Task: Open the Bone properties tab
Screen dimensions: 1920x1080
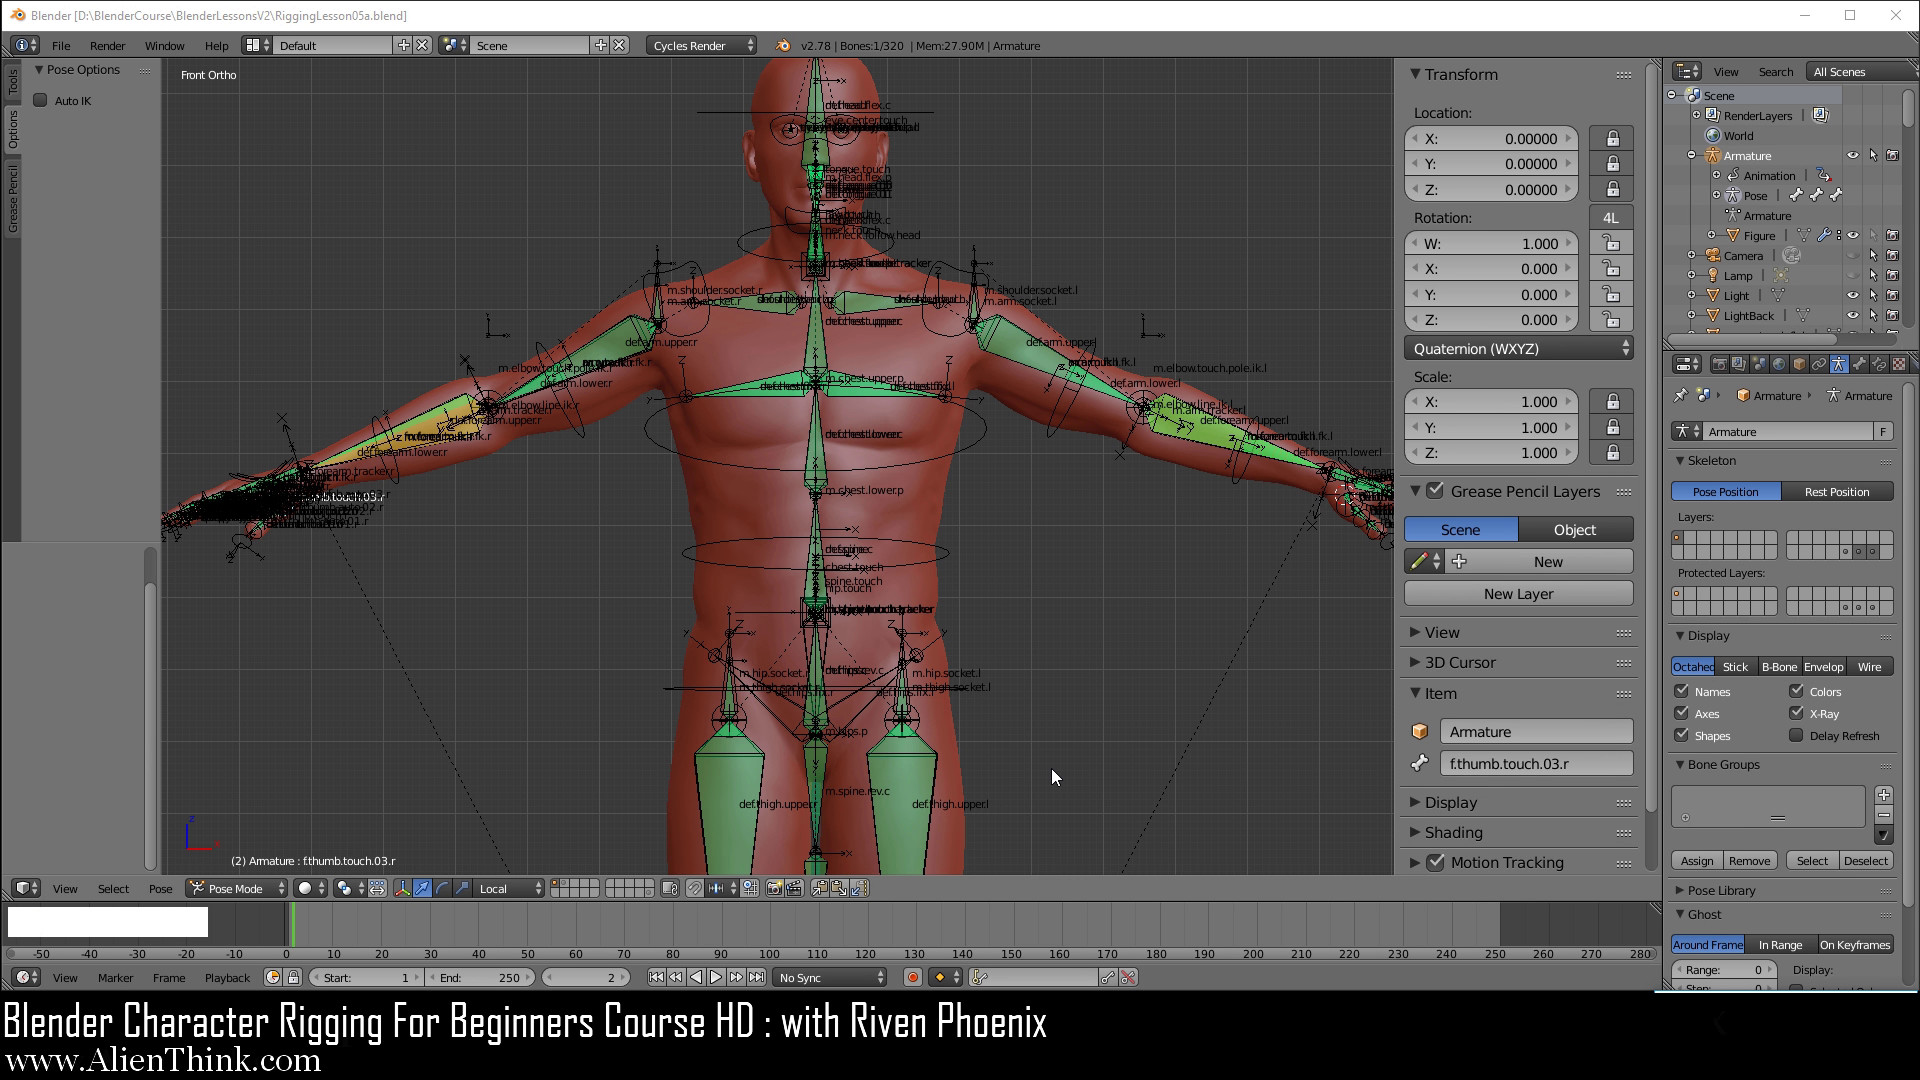Action: pyautogui.click(x=1859, y=364)
